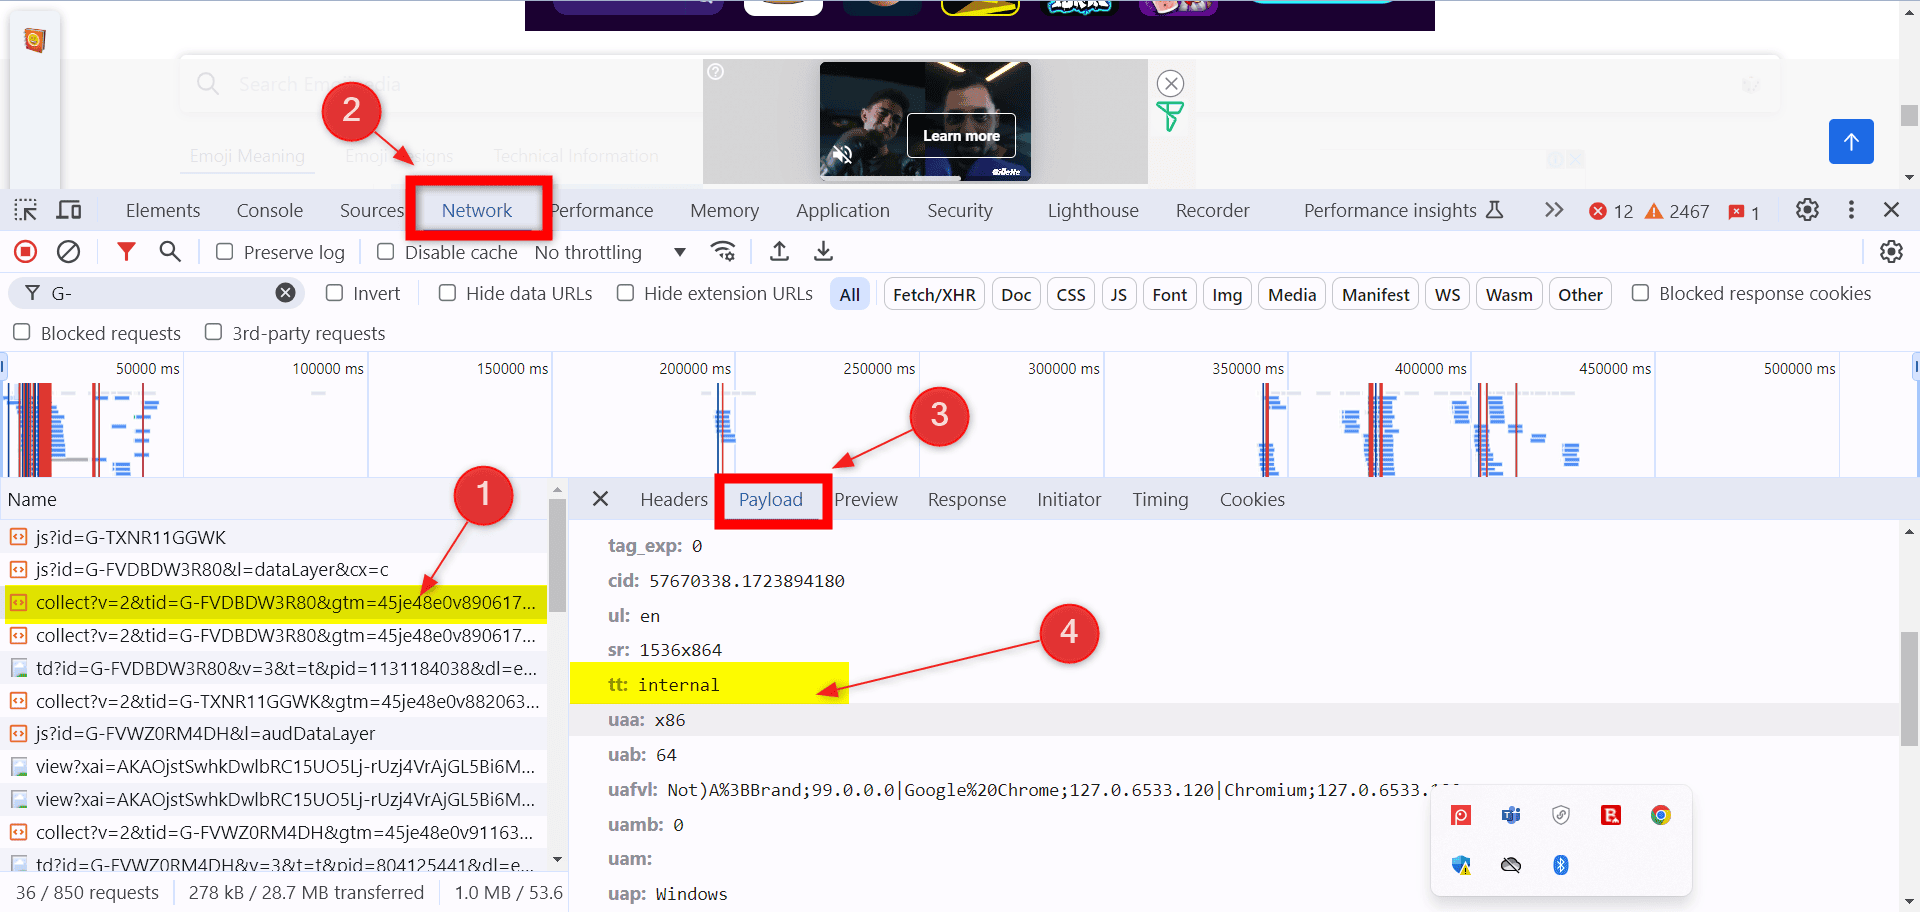The width and height of the screenshot is (1920, 912).
Task: Open the No throttling dropdown
Action: [x=610, y=252]
